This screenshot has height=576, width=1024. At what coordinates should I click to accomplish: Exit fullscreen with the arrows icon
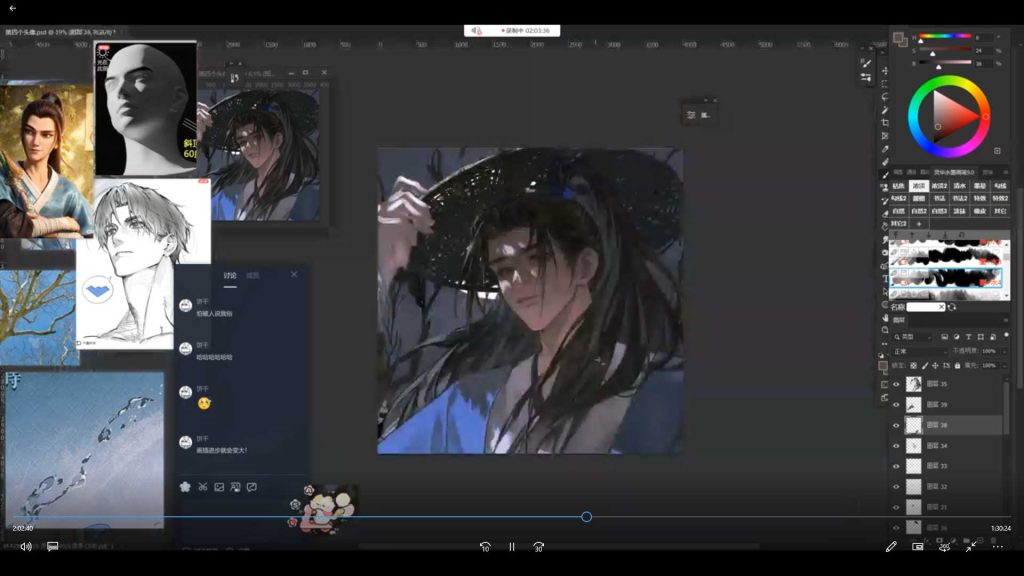pos(971,547)
